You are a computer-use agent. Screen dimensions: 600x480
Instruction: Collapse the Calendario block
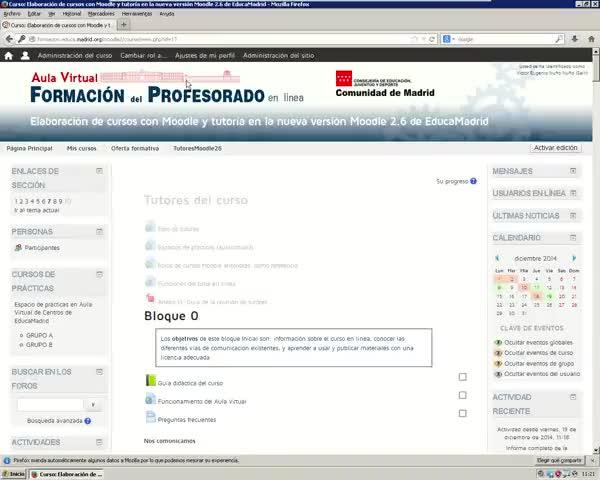point(573,237)
